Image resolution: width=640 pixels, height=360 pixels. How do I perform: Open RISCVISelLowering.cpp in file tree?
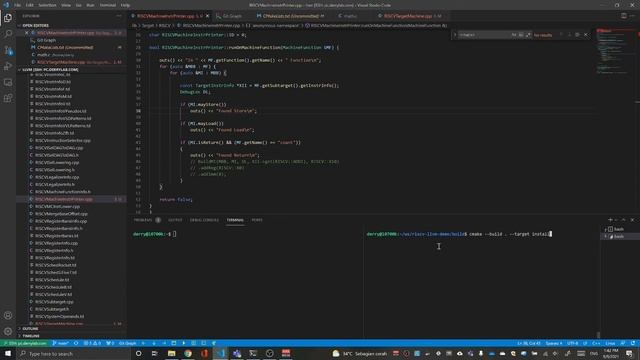pos(57,162)
